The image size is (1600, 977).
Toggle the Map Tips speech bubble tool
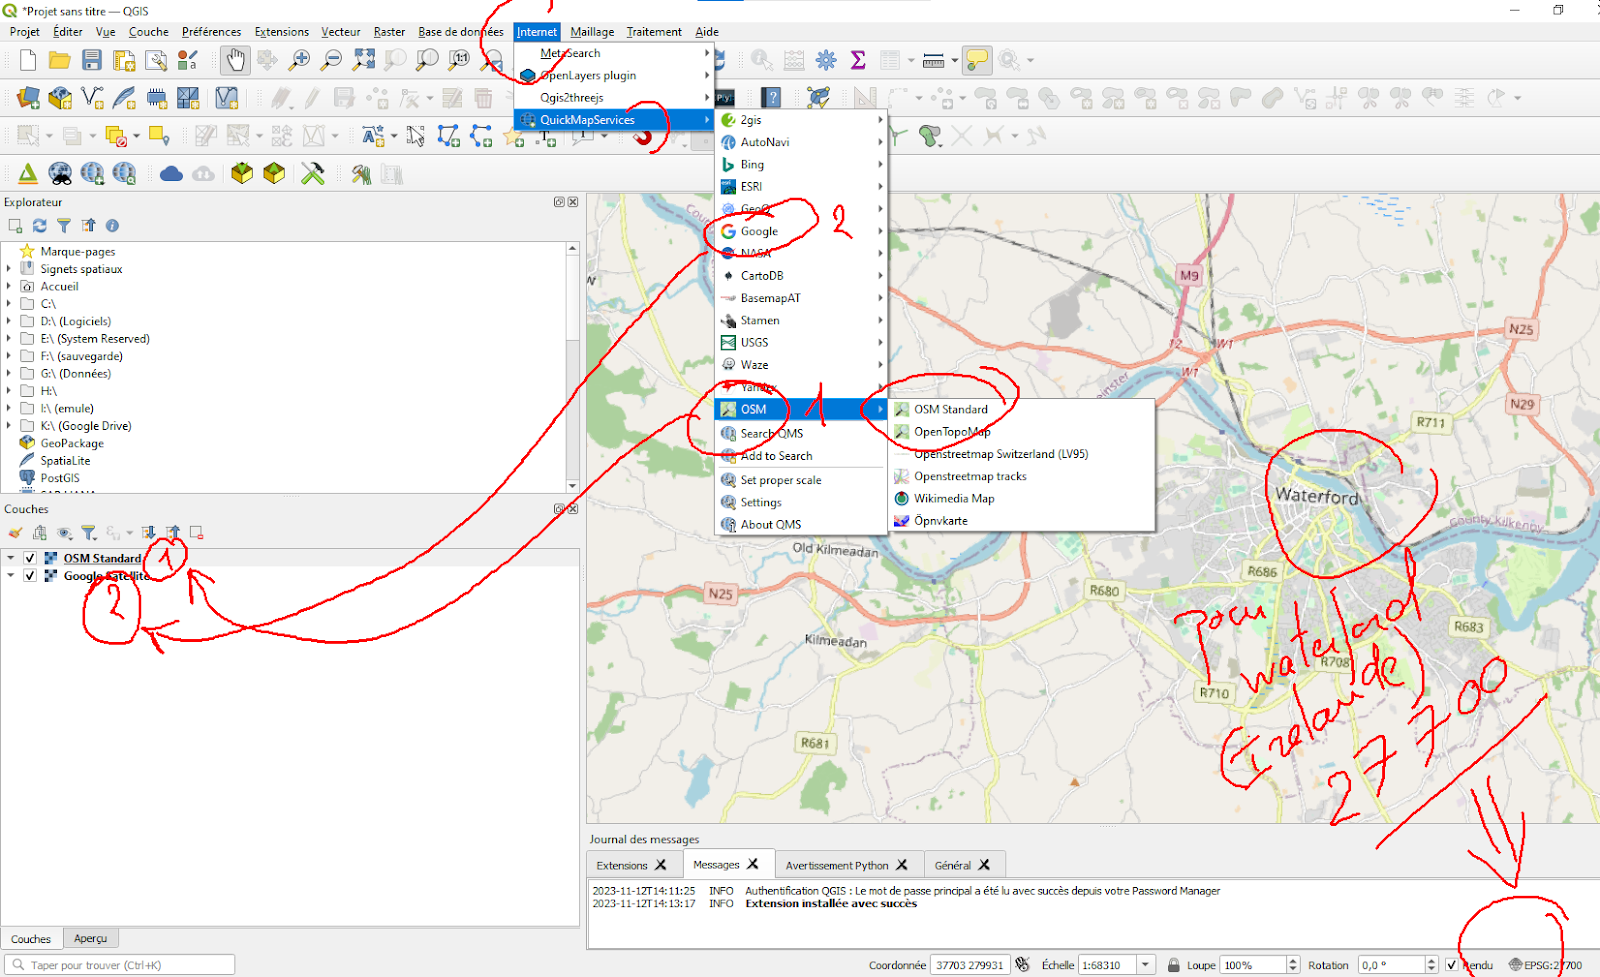(x=977, y=61)
